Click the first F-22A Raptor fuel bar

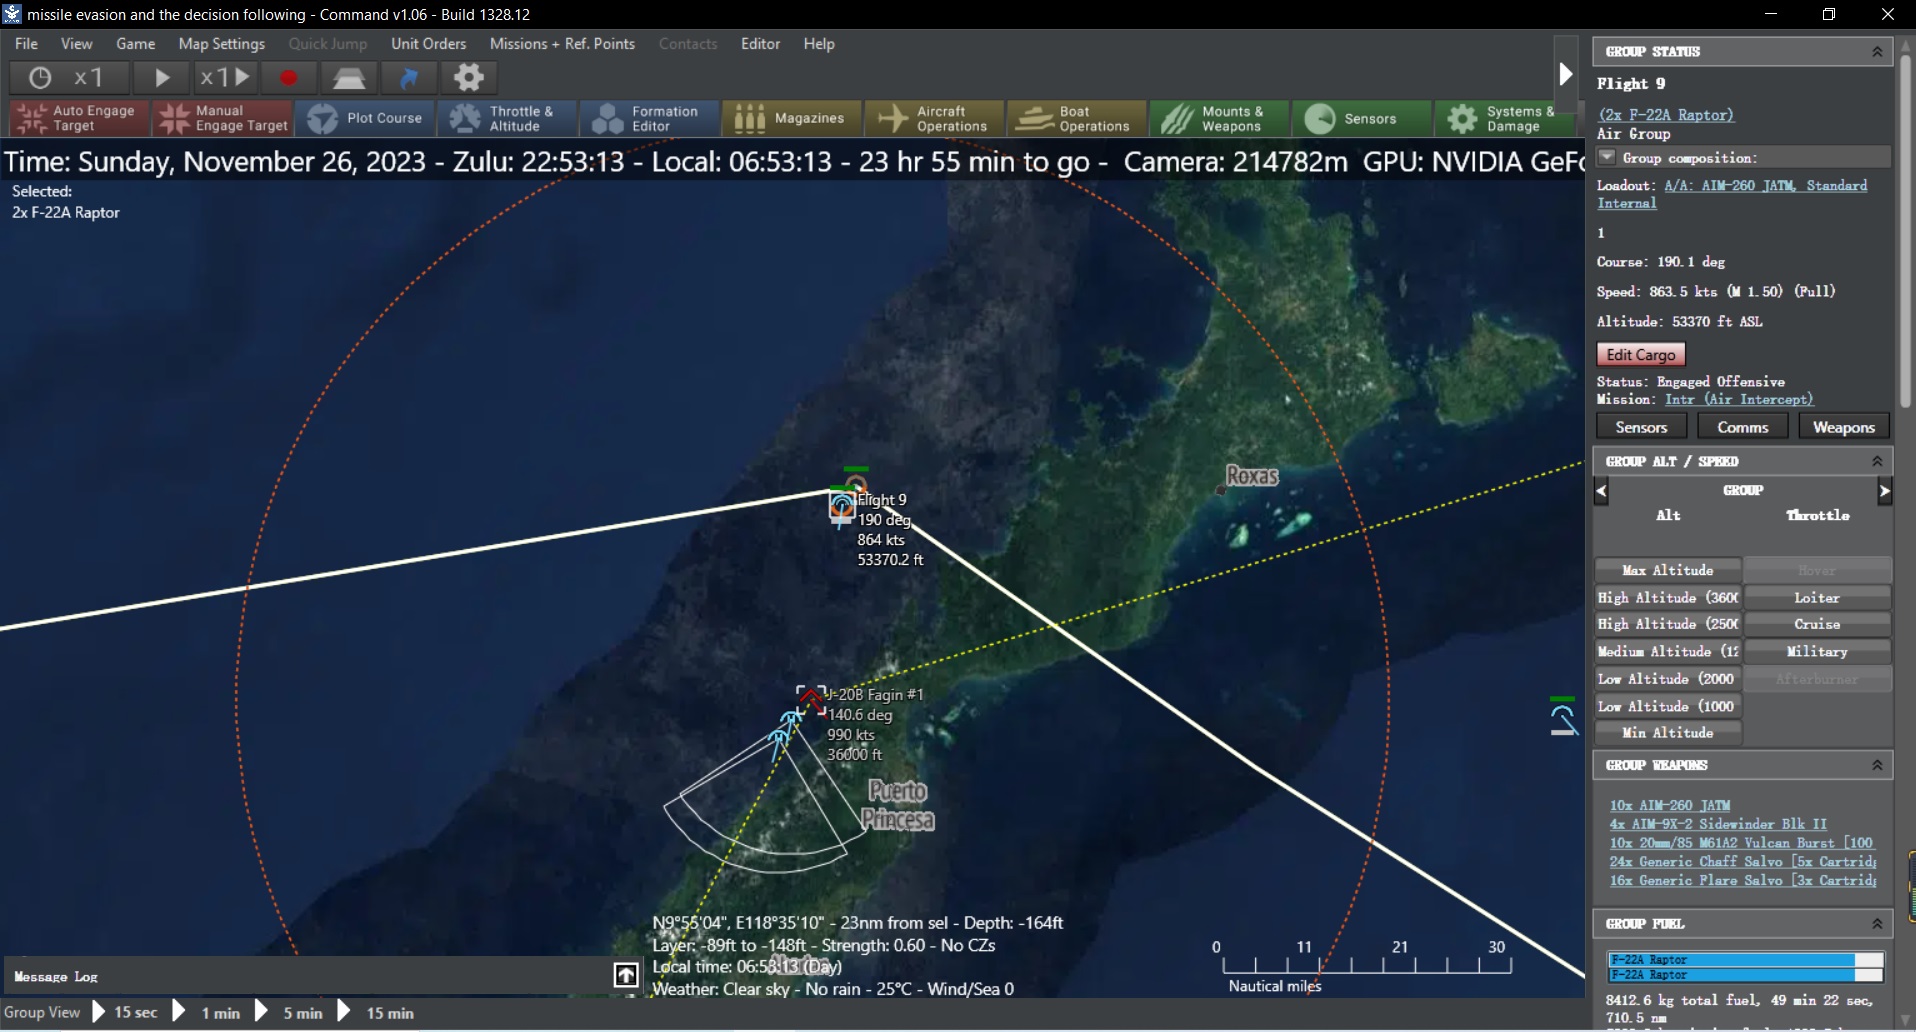(1745, 960)
